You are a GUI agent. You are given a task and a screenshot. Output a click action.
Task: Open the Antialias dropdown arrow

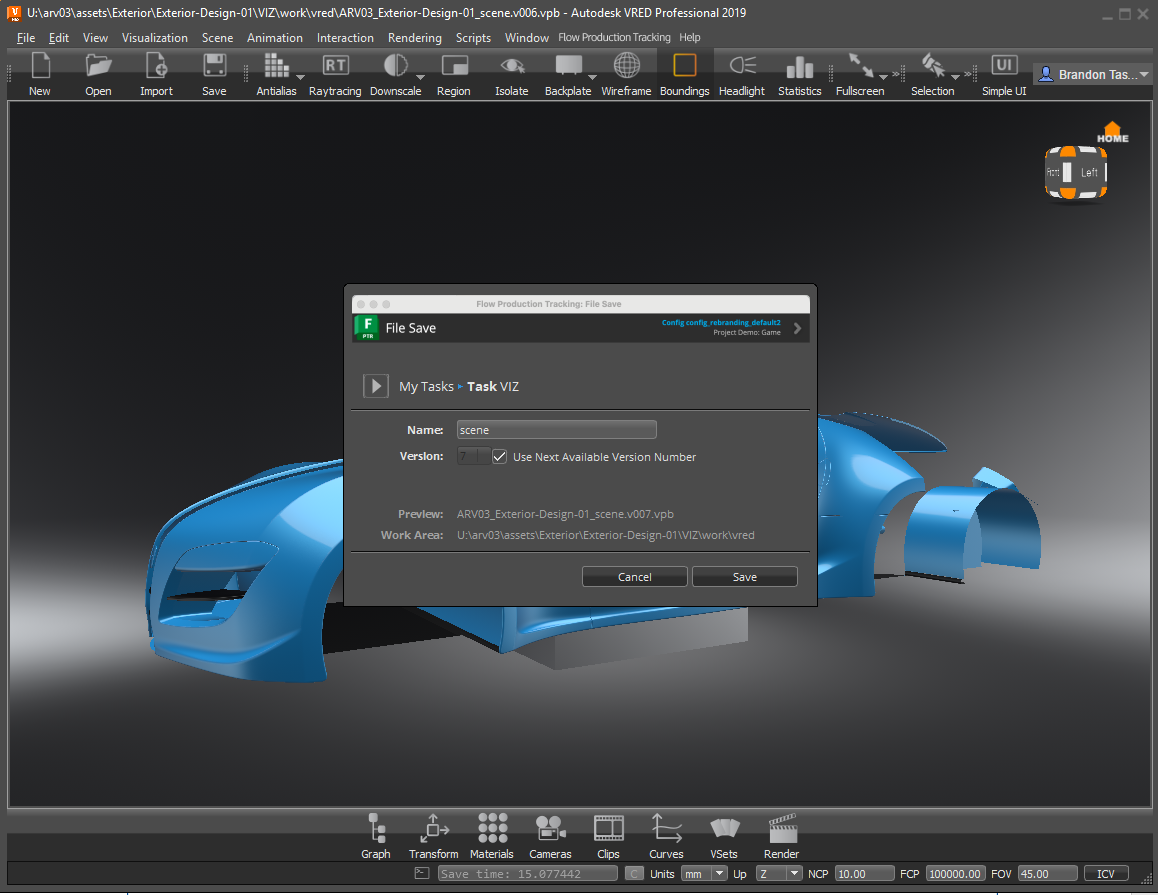click(301, 77)
